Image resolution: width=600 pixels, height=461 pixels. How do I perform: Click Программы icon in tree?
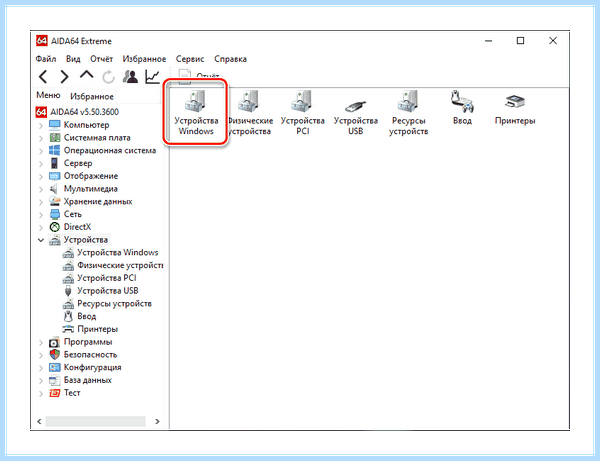point(55,342)
